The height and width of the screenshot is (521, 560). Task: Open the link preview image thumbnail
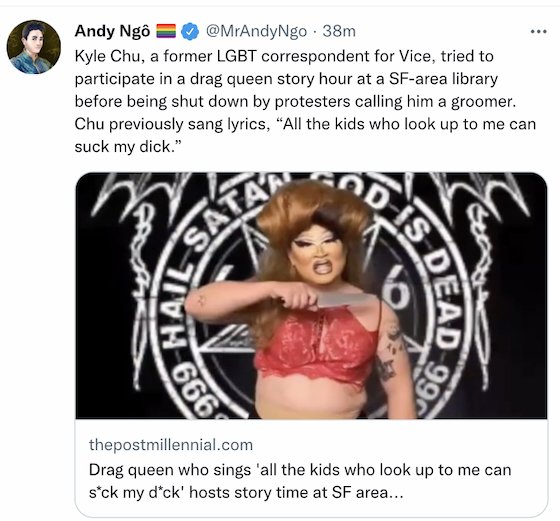pos(311,296)
